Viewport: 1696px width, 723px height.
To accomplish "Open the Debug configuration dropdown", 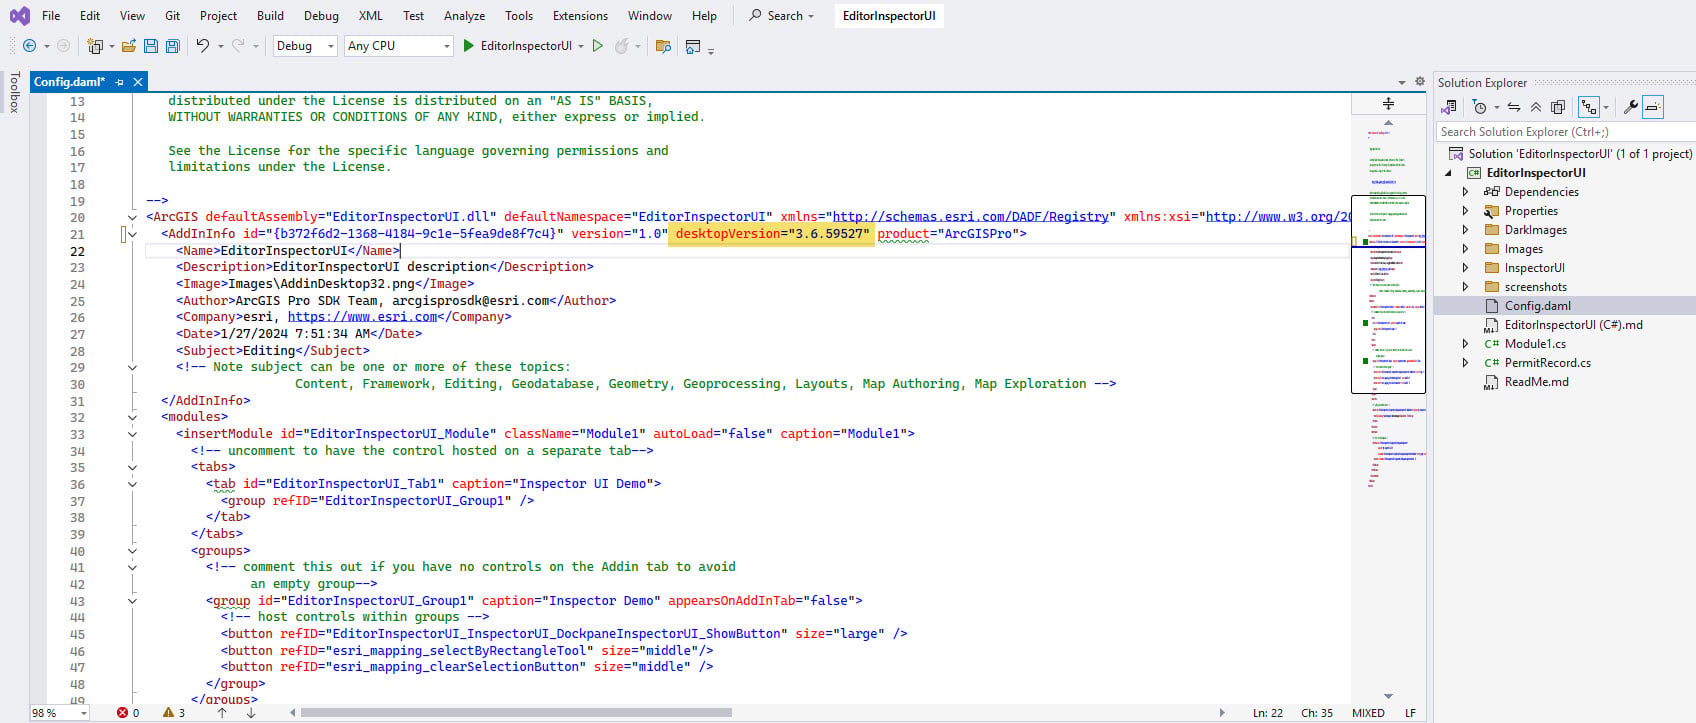I will (x=305, y=46).
